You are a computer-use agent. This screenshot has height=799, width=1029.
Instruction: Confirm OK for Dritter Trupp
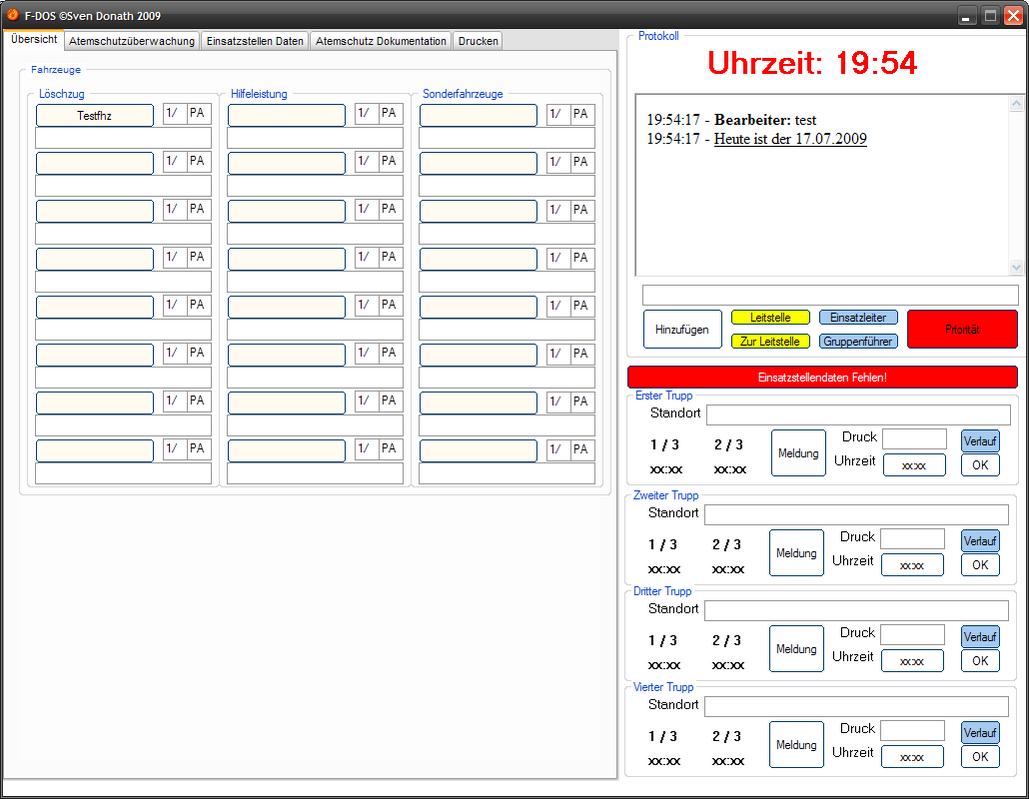(979, 661)
